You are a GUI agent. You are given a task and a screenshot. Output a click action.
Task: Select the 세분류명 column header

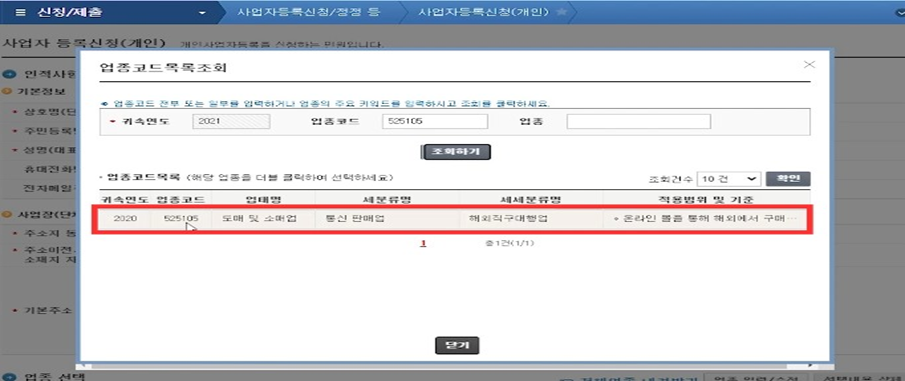coord(387,199)
